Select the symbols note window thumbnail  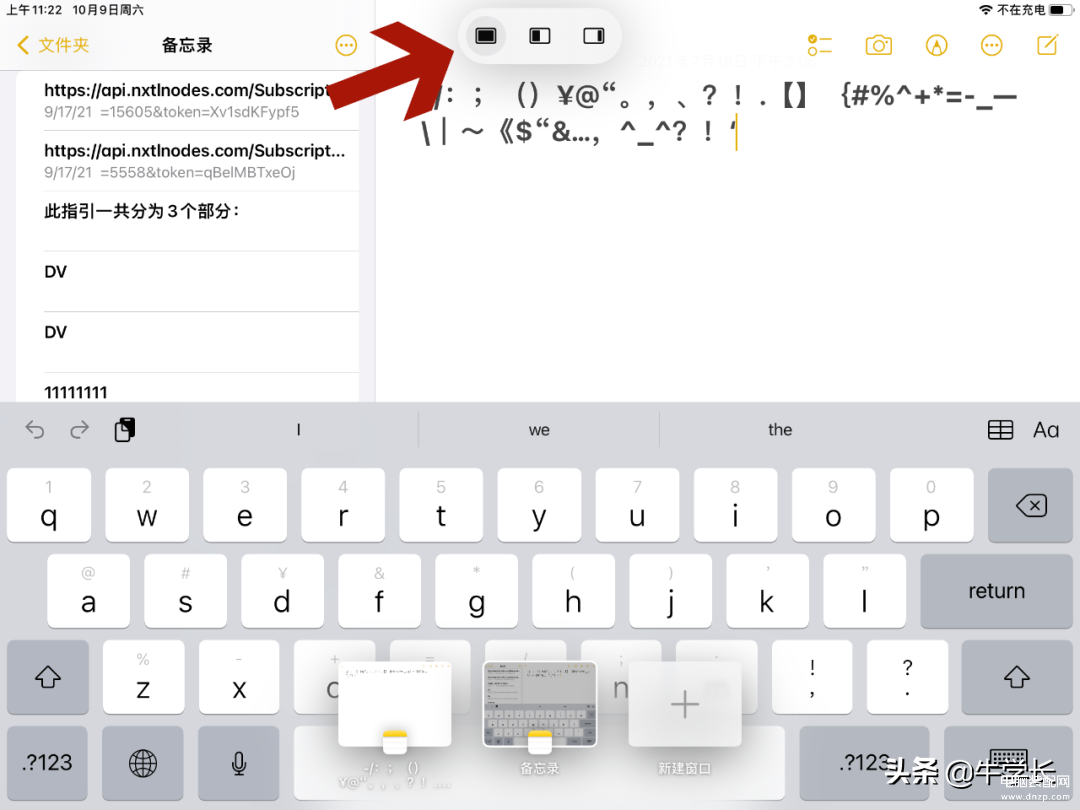(395, 705)
